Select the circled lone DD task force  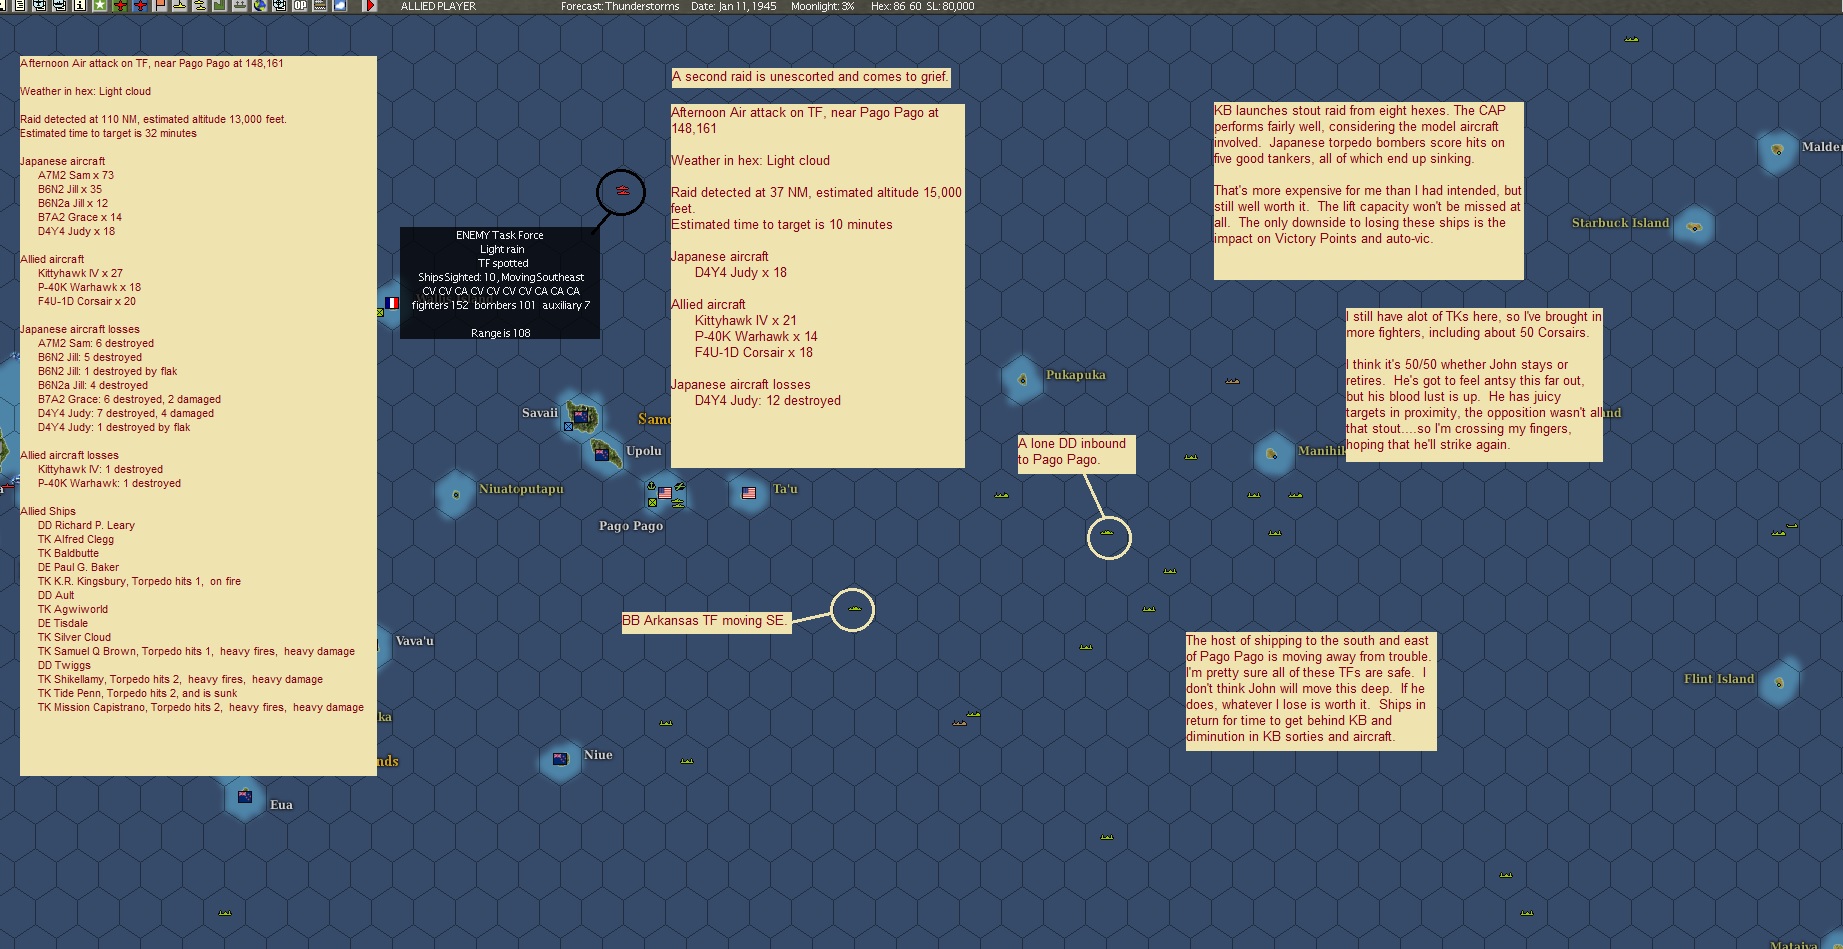[x=1107, y=533]
